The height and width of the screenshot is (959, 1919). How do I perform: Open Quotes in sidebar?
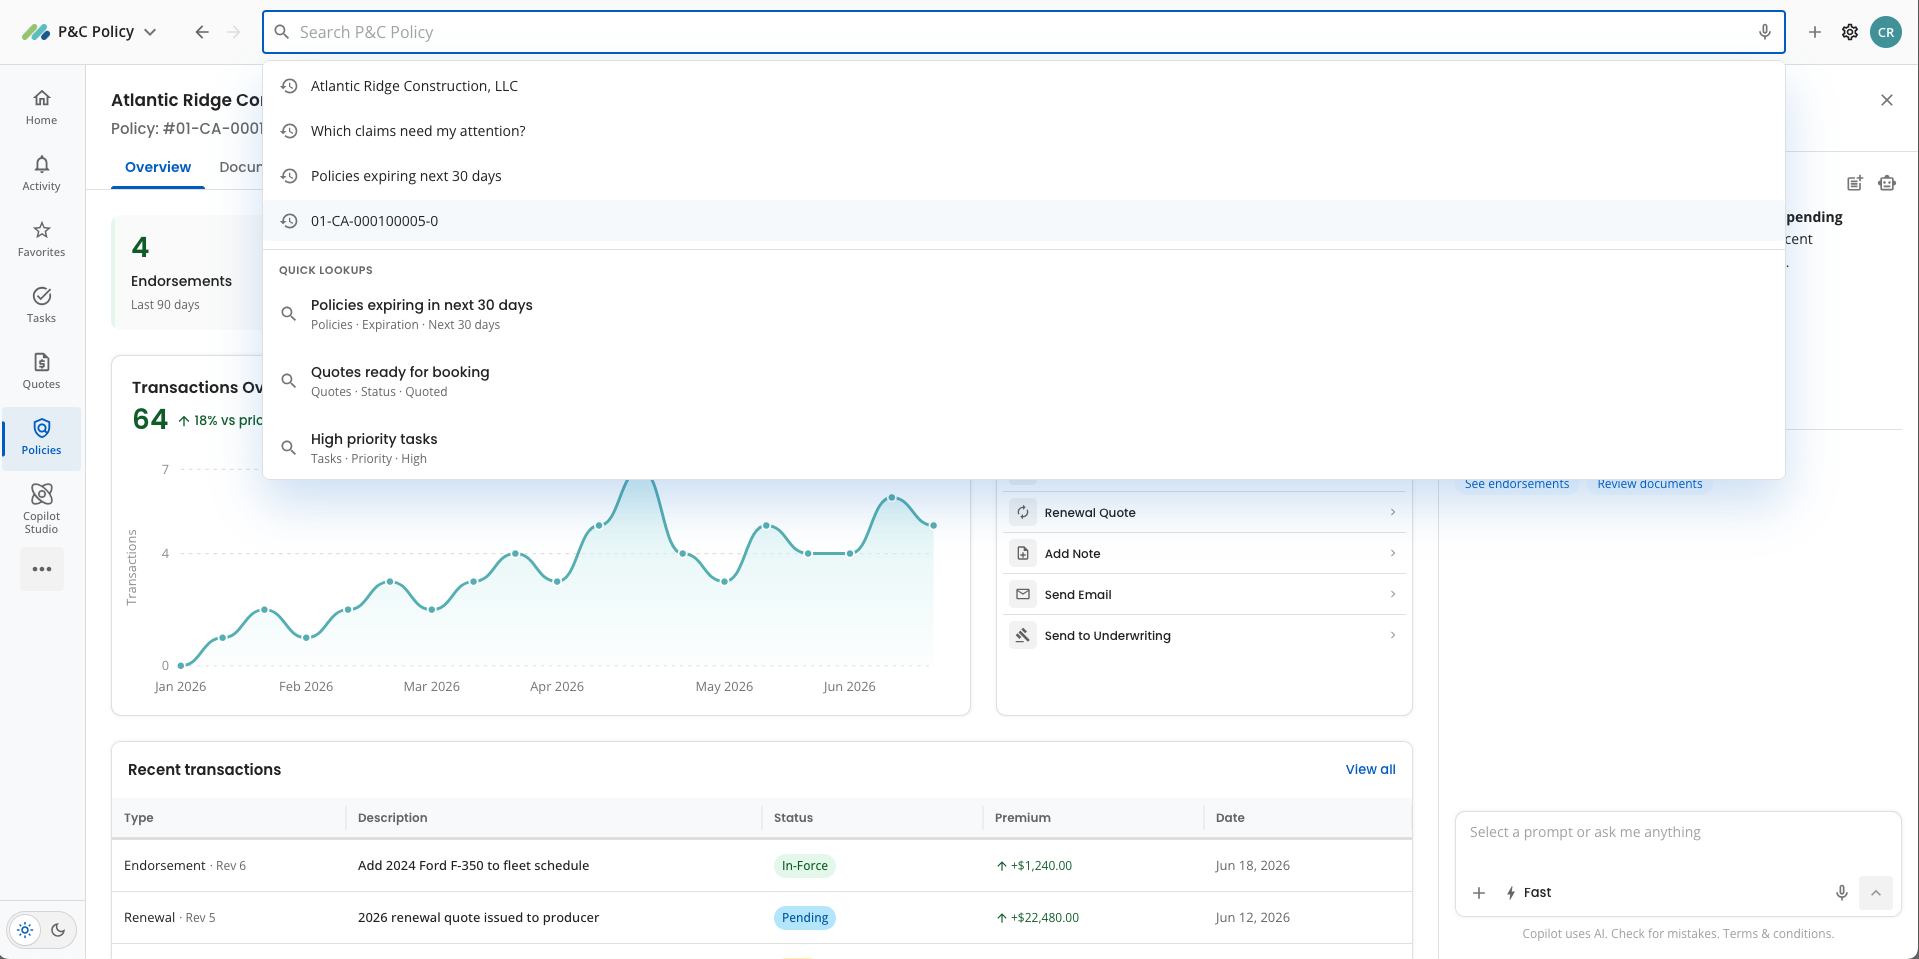pos(41,371)
